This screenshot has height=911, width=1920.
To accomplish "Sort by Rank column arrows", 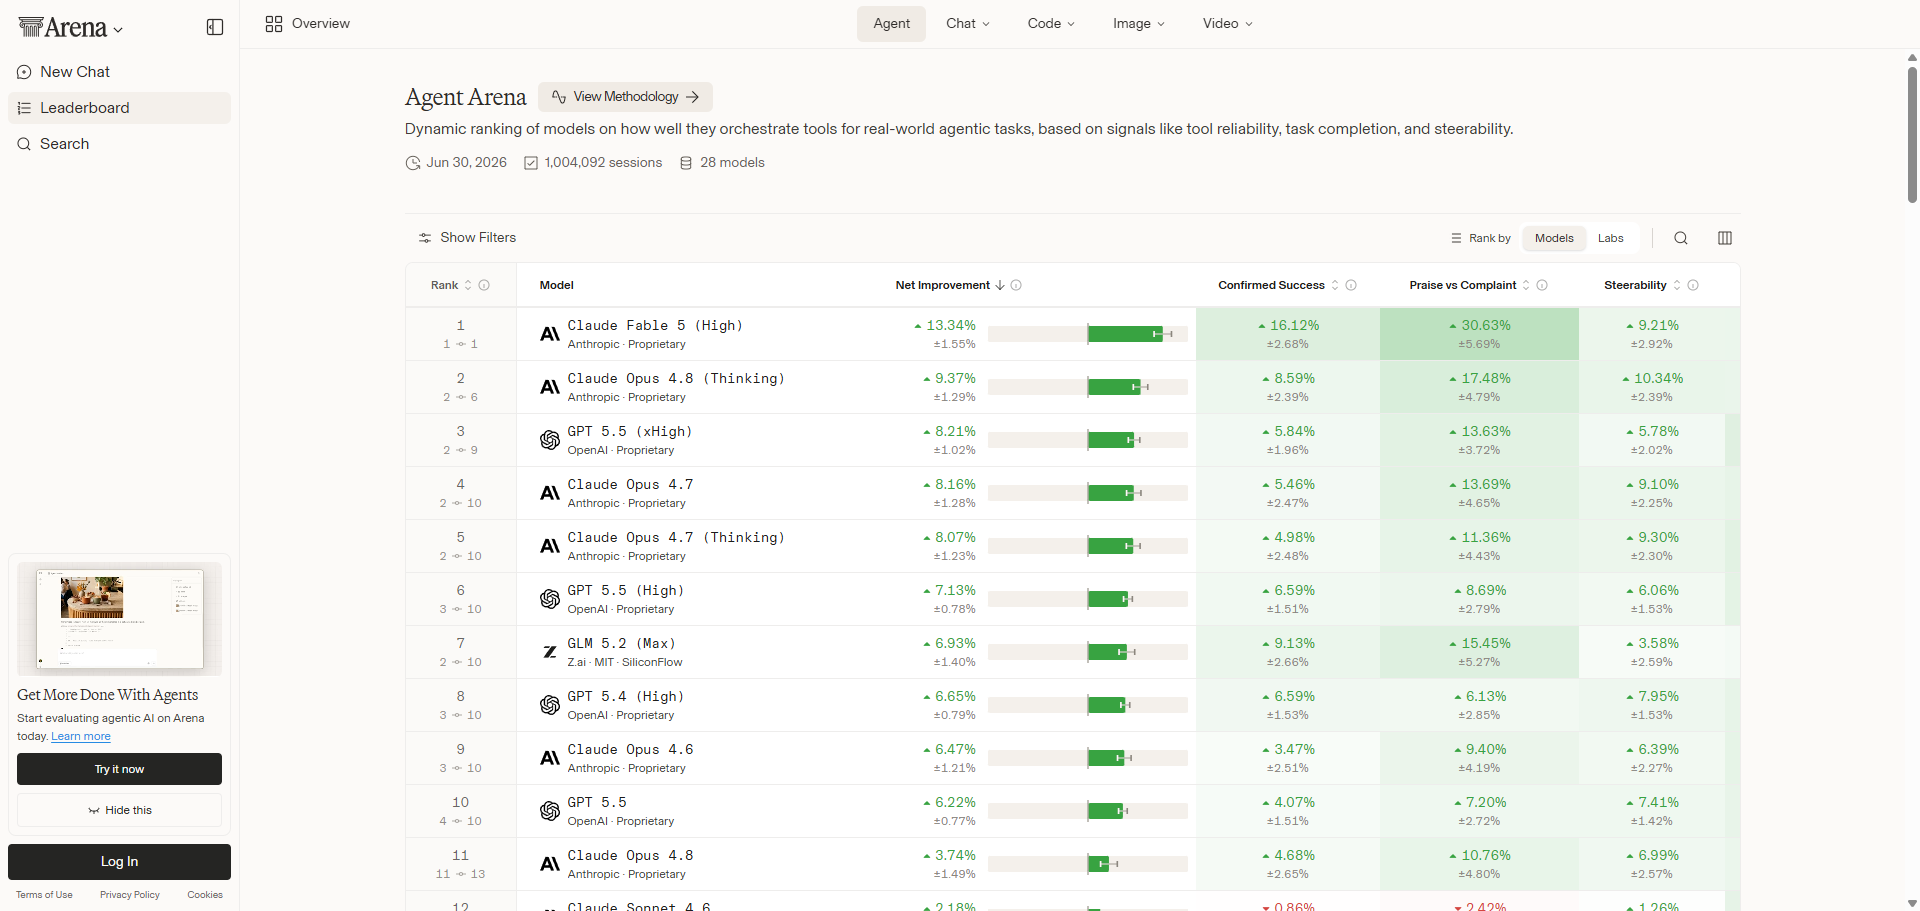I will point(468,285).
